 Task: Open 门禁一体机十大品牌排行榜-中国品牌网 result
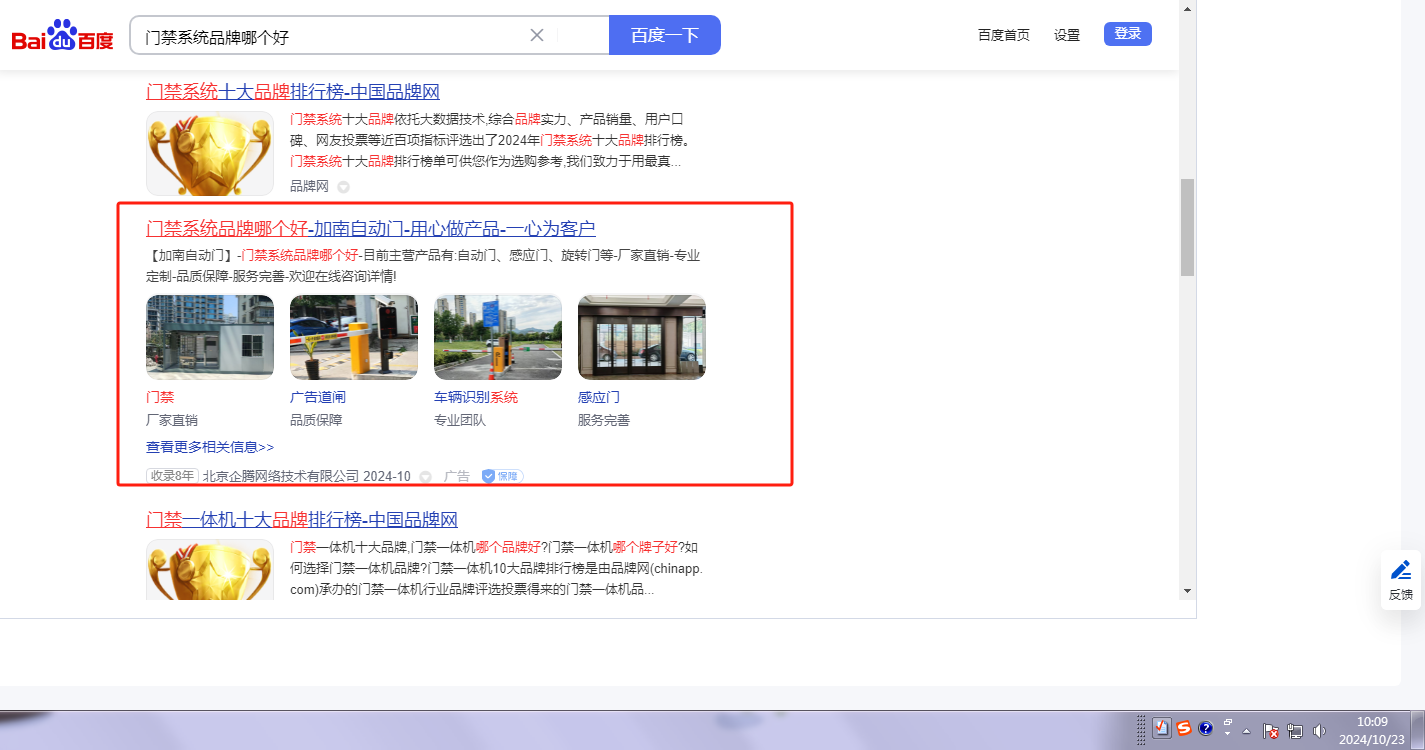(302, 520)
